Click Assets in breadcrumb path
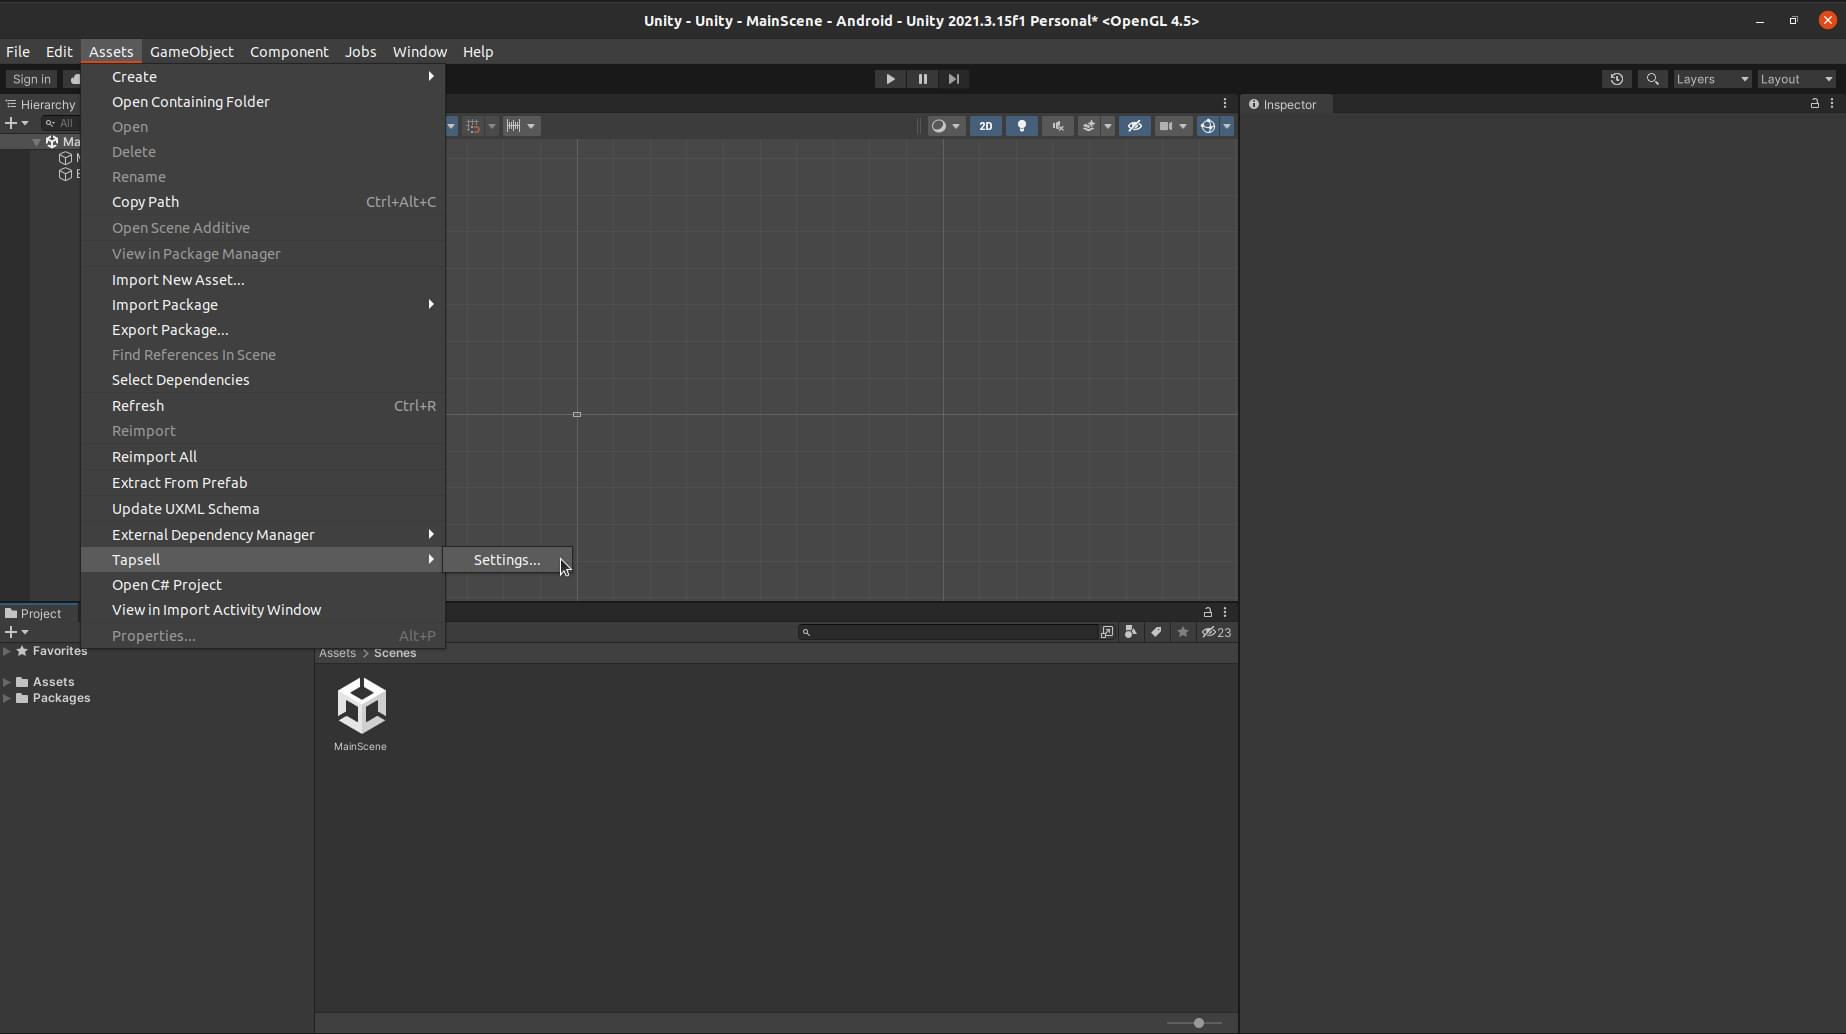This screenshot has width=1846, height=1034. pos(337,653)
